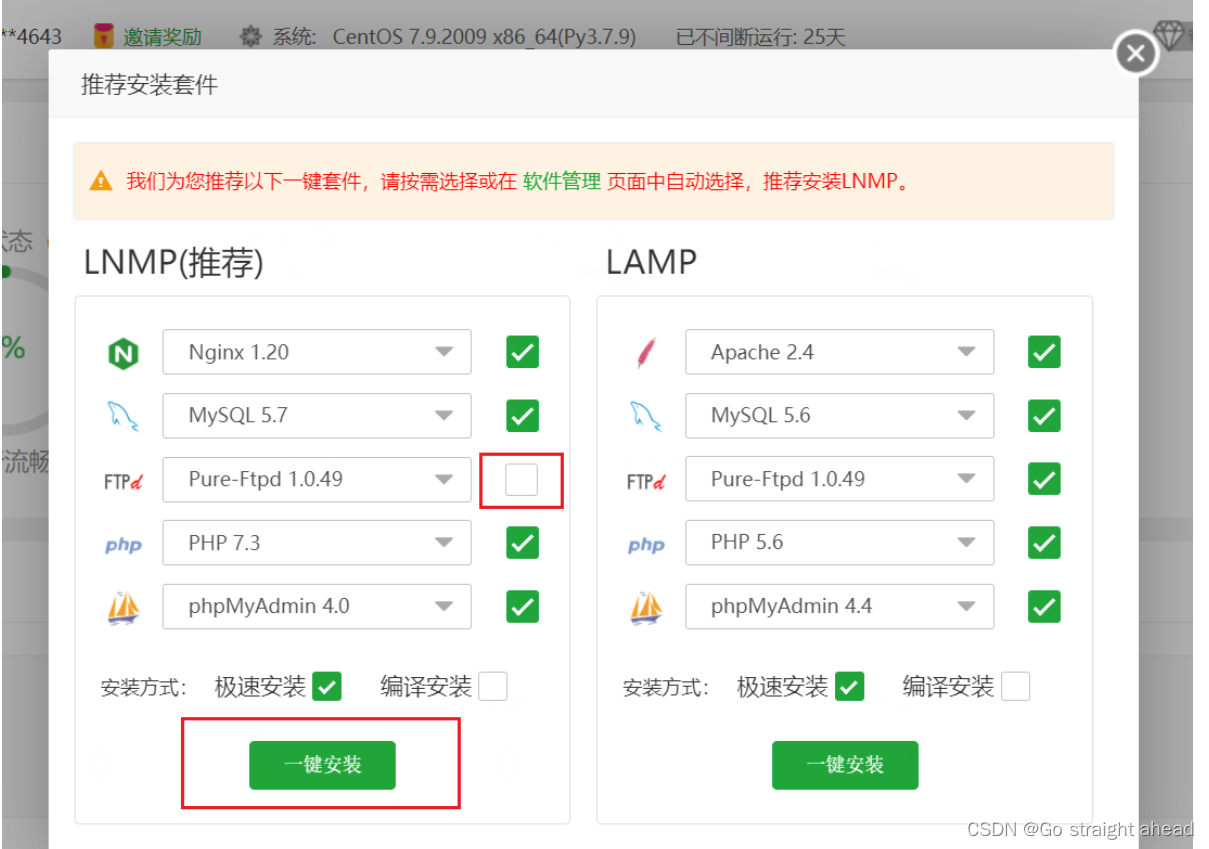The image size is (1209, 849).
Task: Click the Apache feather icon in LAMP
Action: (x=646, y=353)
